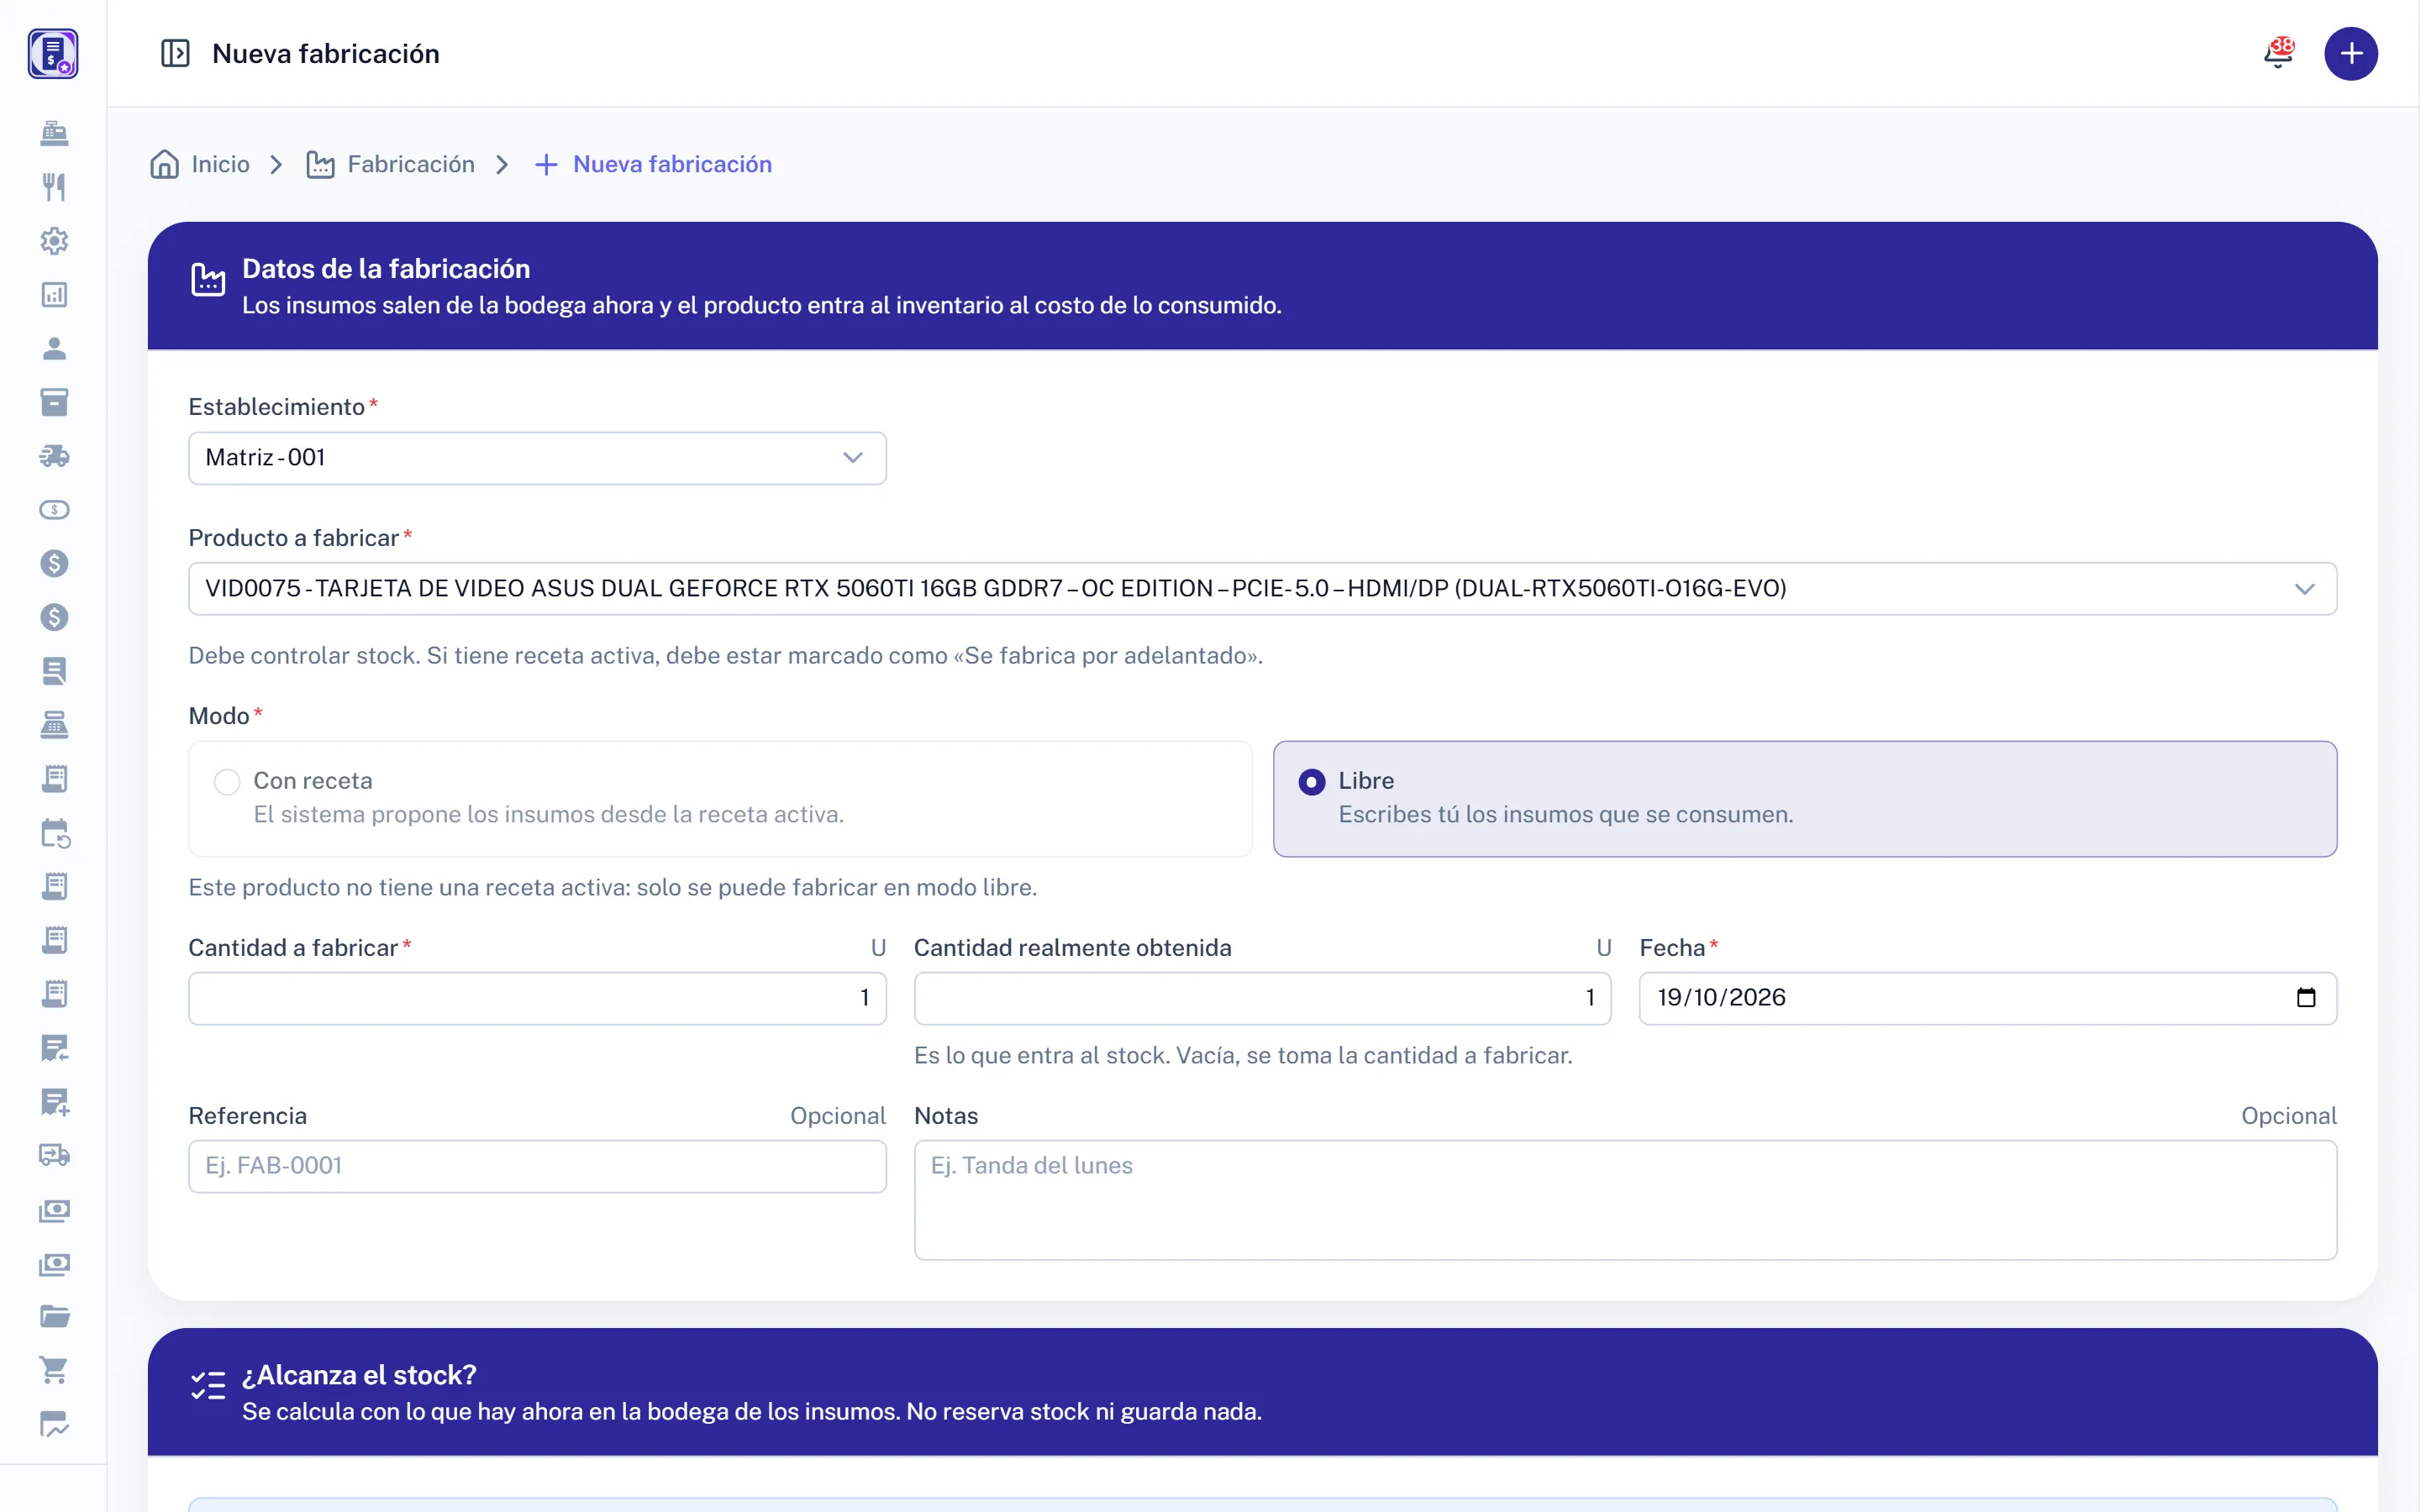Open the receipt with plus sign icon
The width and height of the screenshot is (2420, 1512).
(54, 1102)
